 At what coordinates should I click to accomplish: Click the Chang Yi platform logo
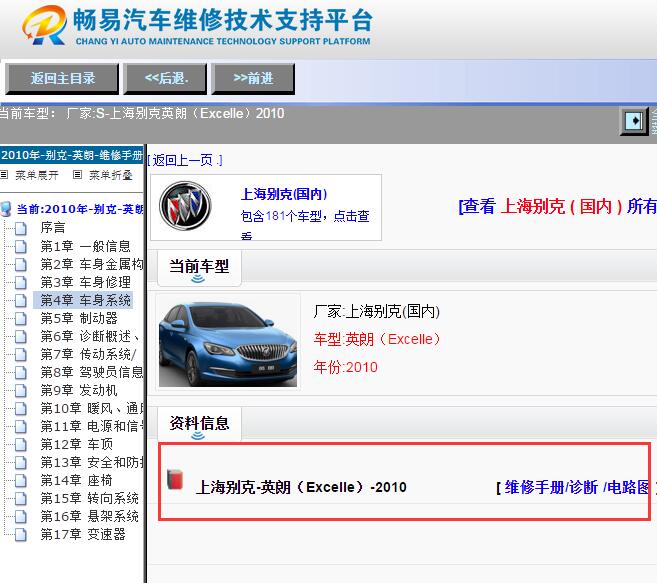tap(45, 25)
